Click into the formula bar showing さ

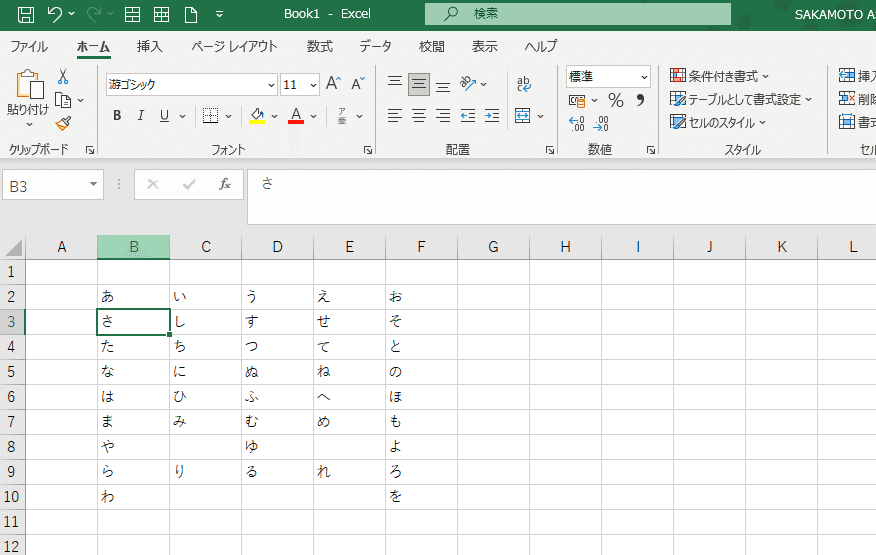[561, 196]
